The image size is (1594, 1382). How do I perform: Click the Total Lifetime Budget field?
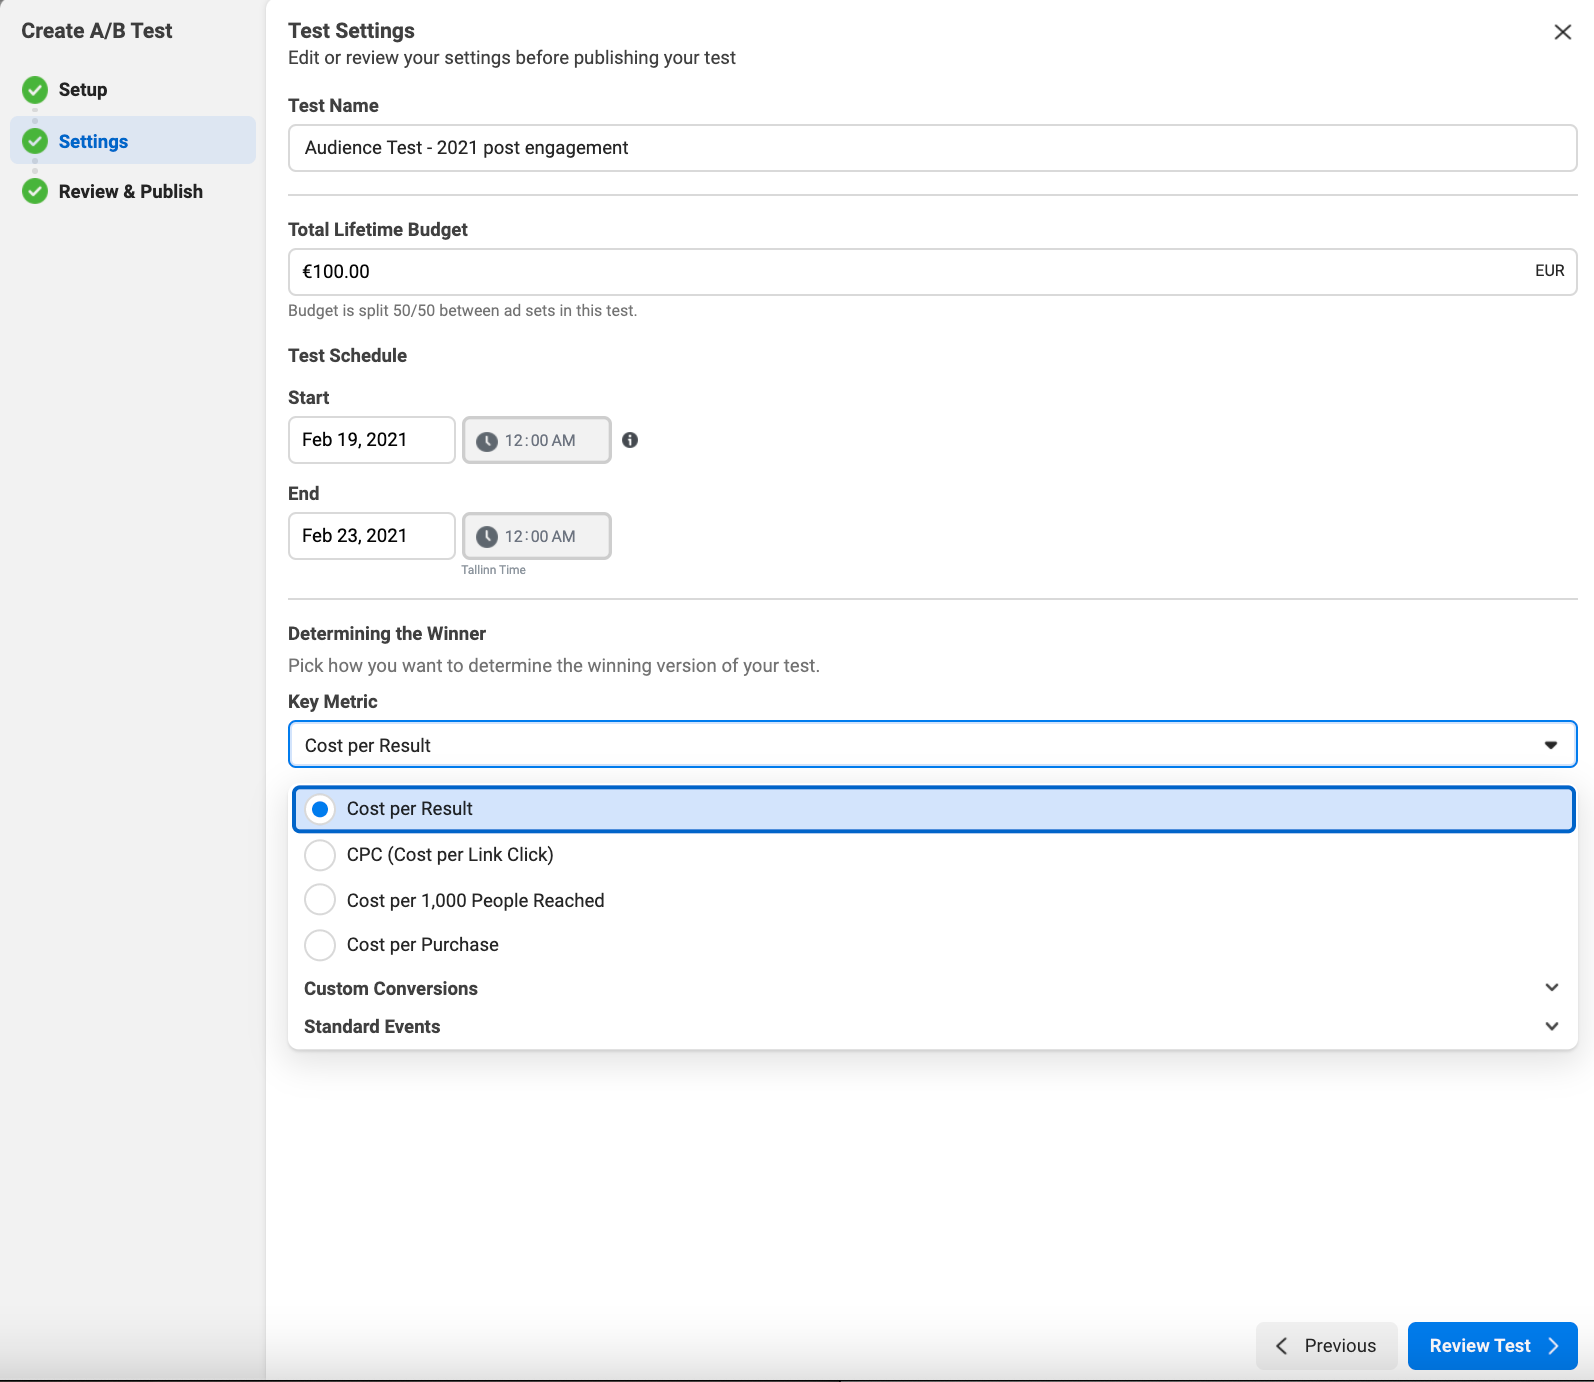point(910,272)
